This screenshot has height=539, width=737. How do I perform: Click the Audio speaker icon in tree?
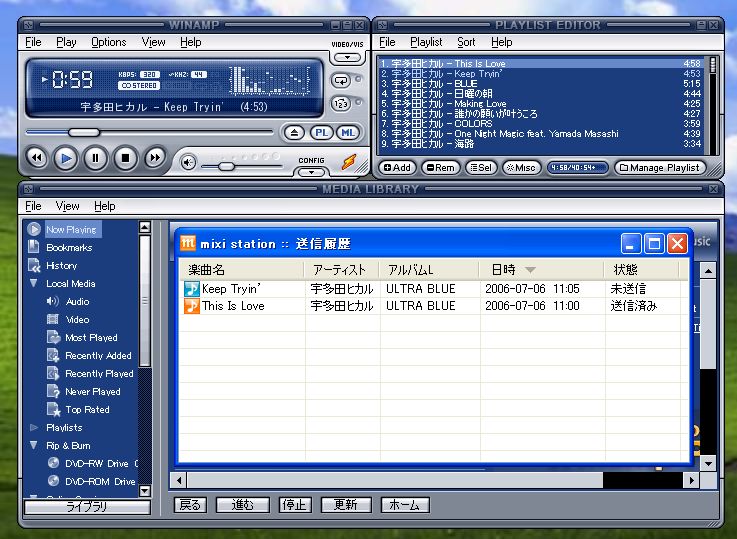pyautogui.click(x=53, y=301)
